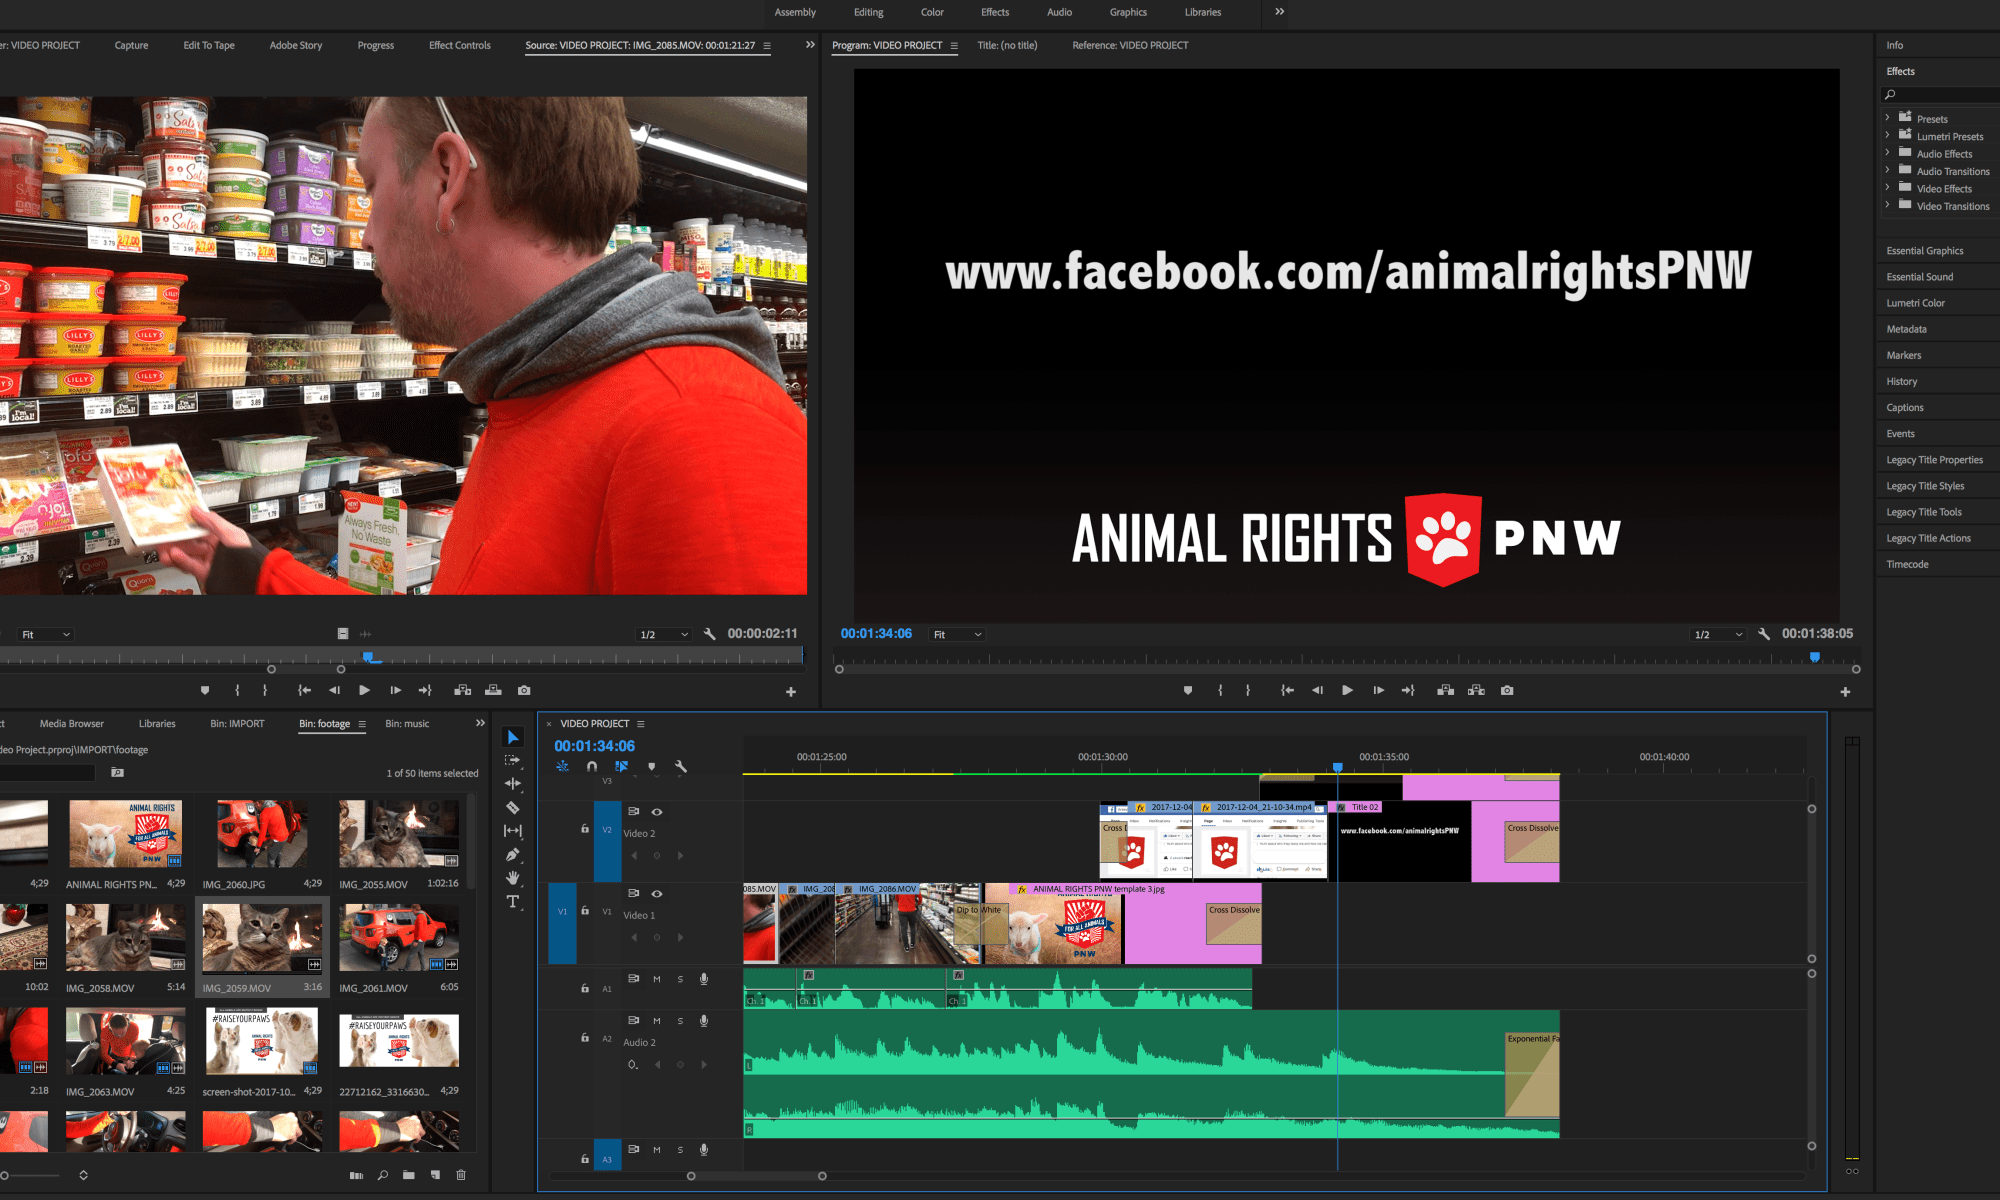Image resolution: width=2000 pixels, height=1200 pixels.
Task: Open the Lumetri Color panel
Action: tap(1915, 303)
